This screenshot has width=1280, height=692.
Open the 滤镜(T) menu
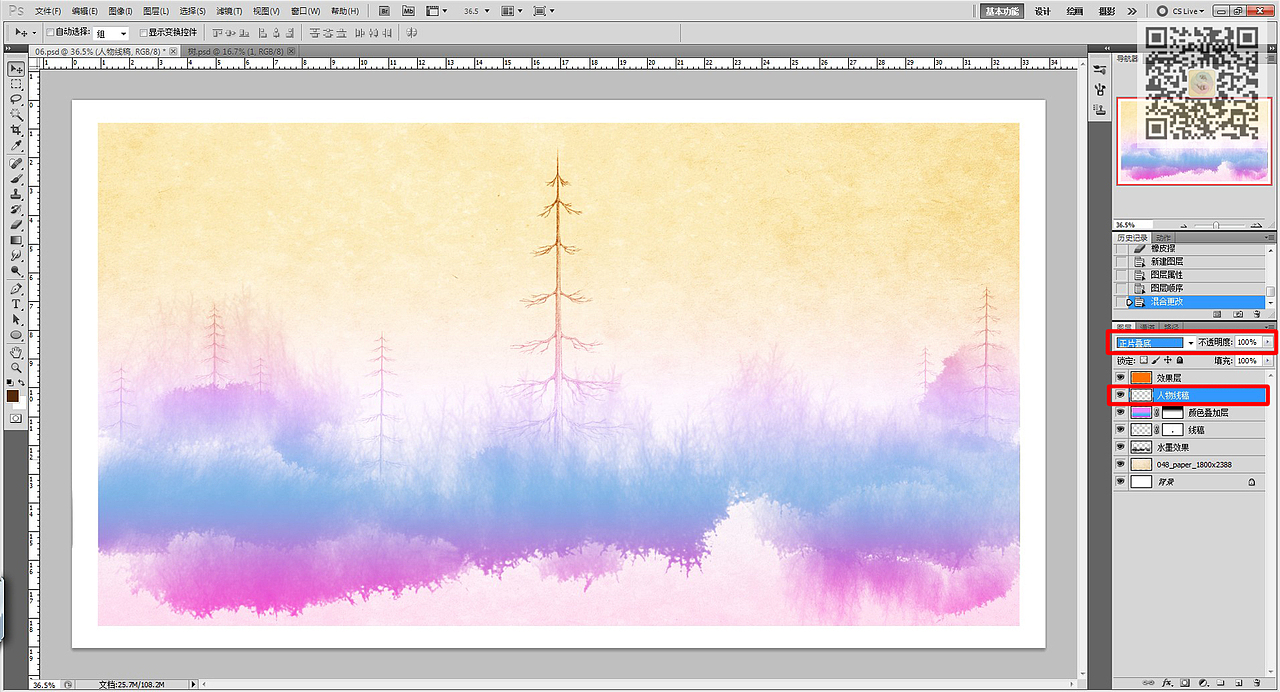(x=229, y=11)
